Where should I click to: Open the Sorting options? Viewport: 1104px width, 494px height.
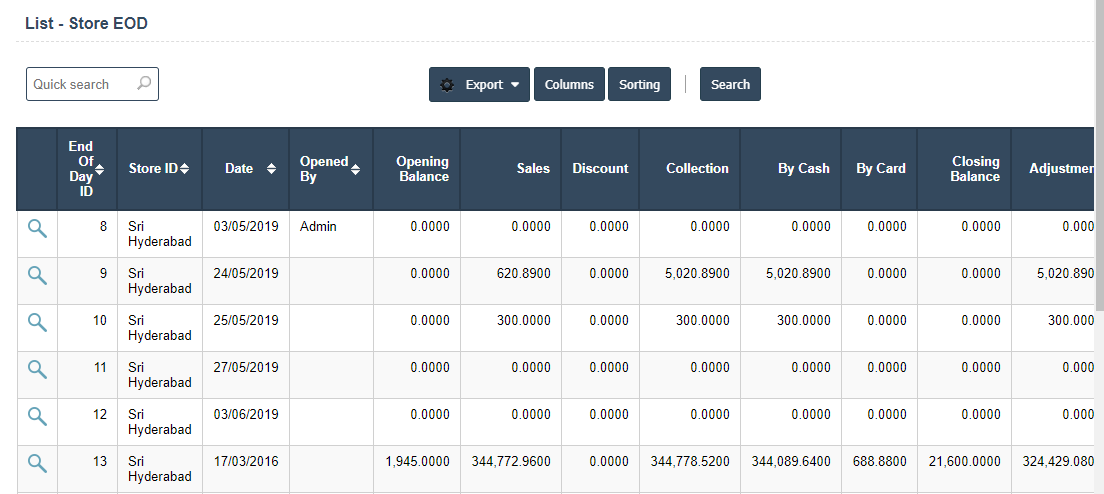click(x=639, y=85)
